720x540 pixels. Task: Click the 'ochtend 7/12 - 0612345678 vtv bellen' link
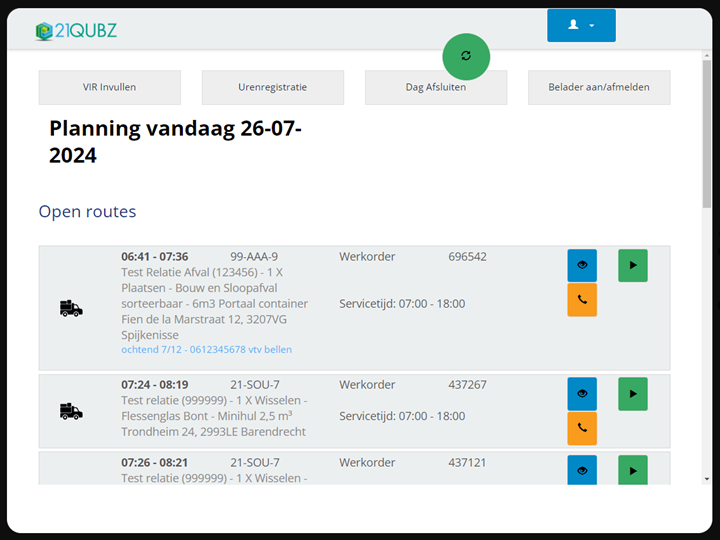click(206, 349)
